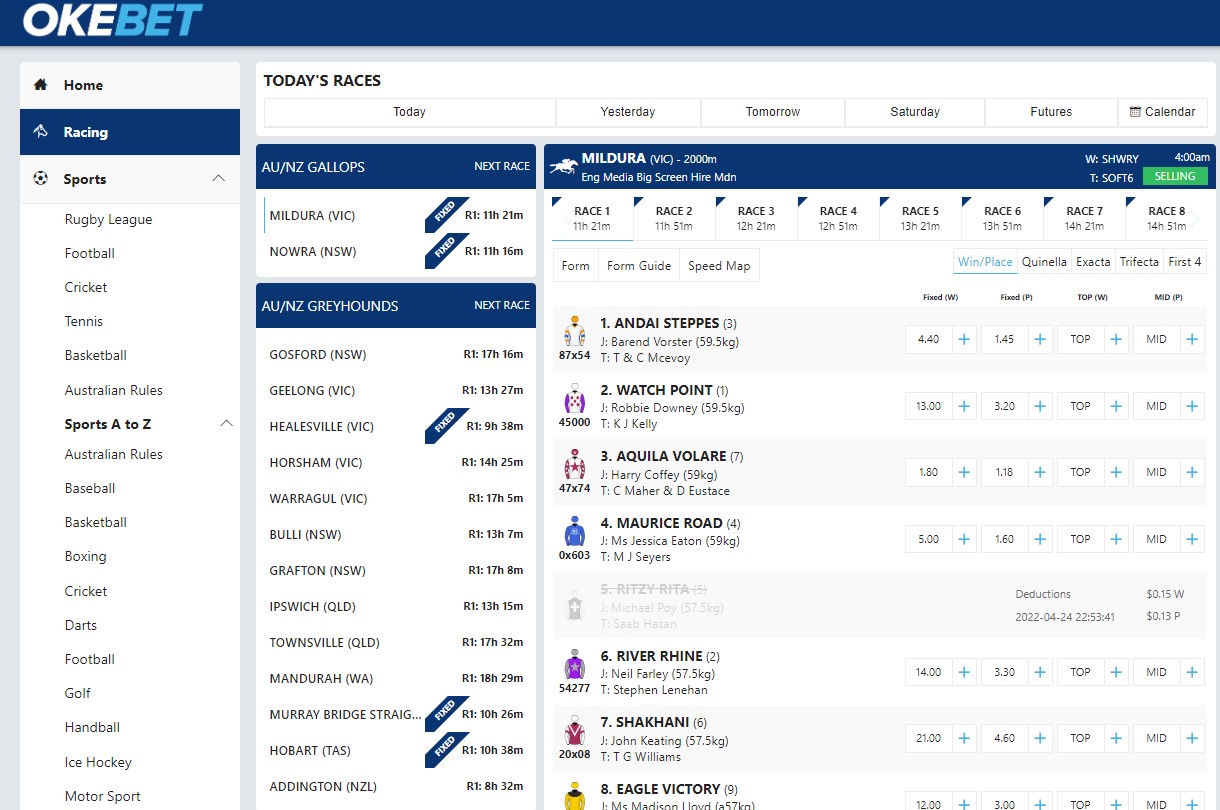1220x810 pixels.
Task: Collapse the Sports A to Z chevron
Action: tap(226, 424)
